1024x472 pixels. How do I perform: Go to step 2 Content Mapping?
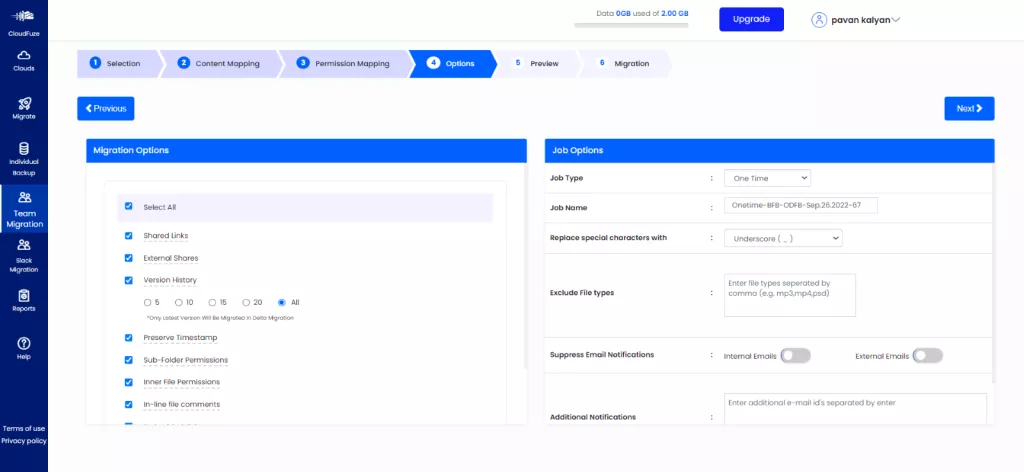pos(220,63)
